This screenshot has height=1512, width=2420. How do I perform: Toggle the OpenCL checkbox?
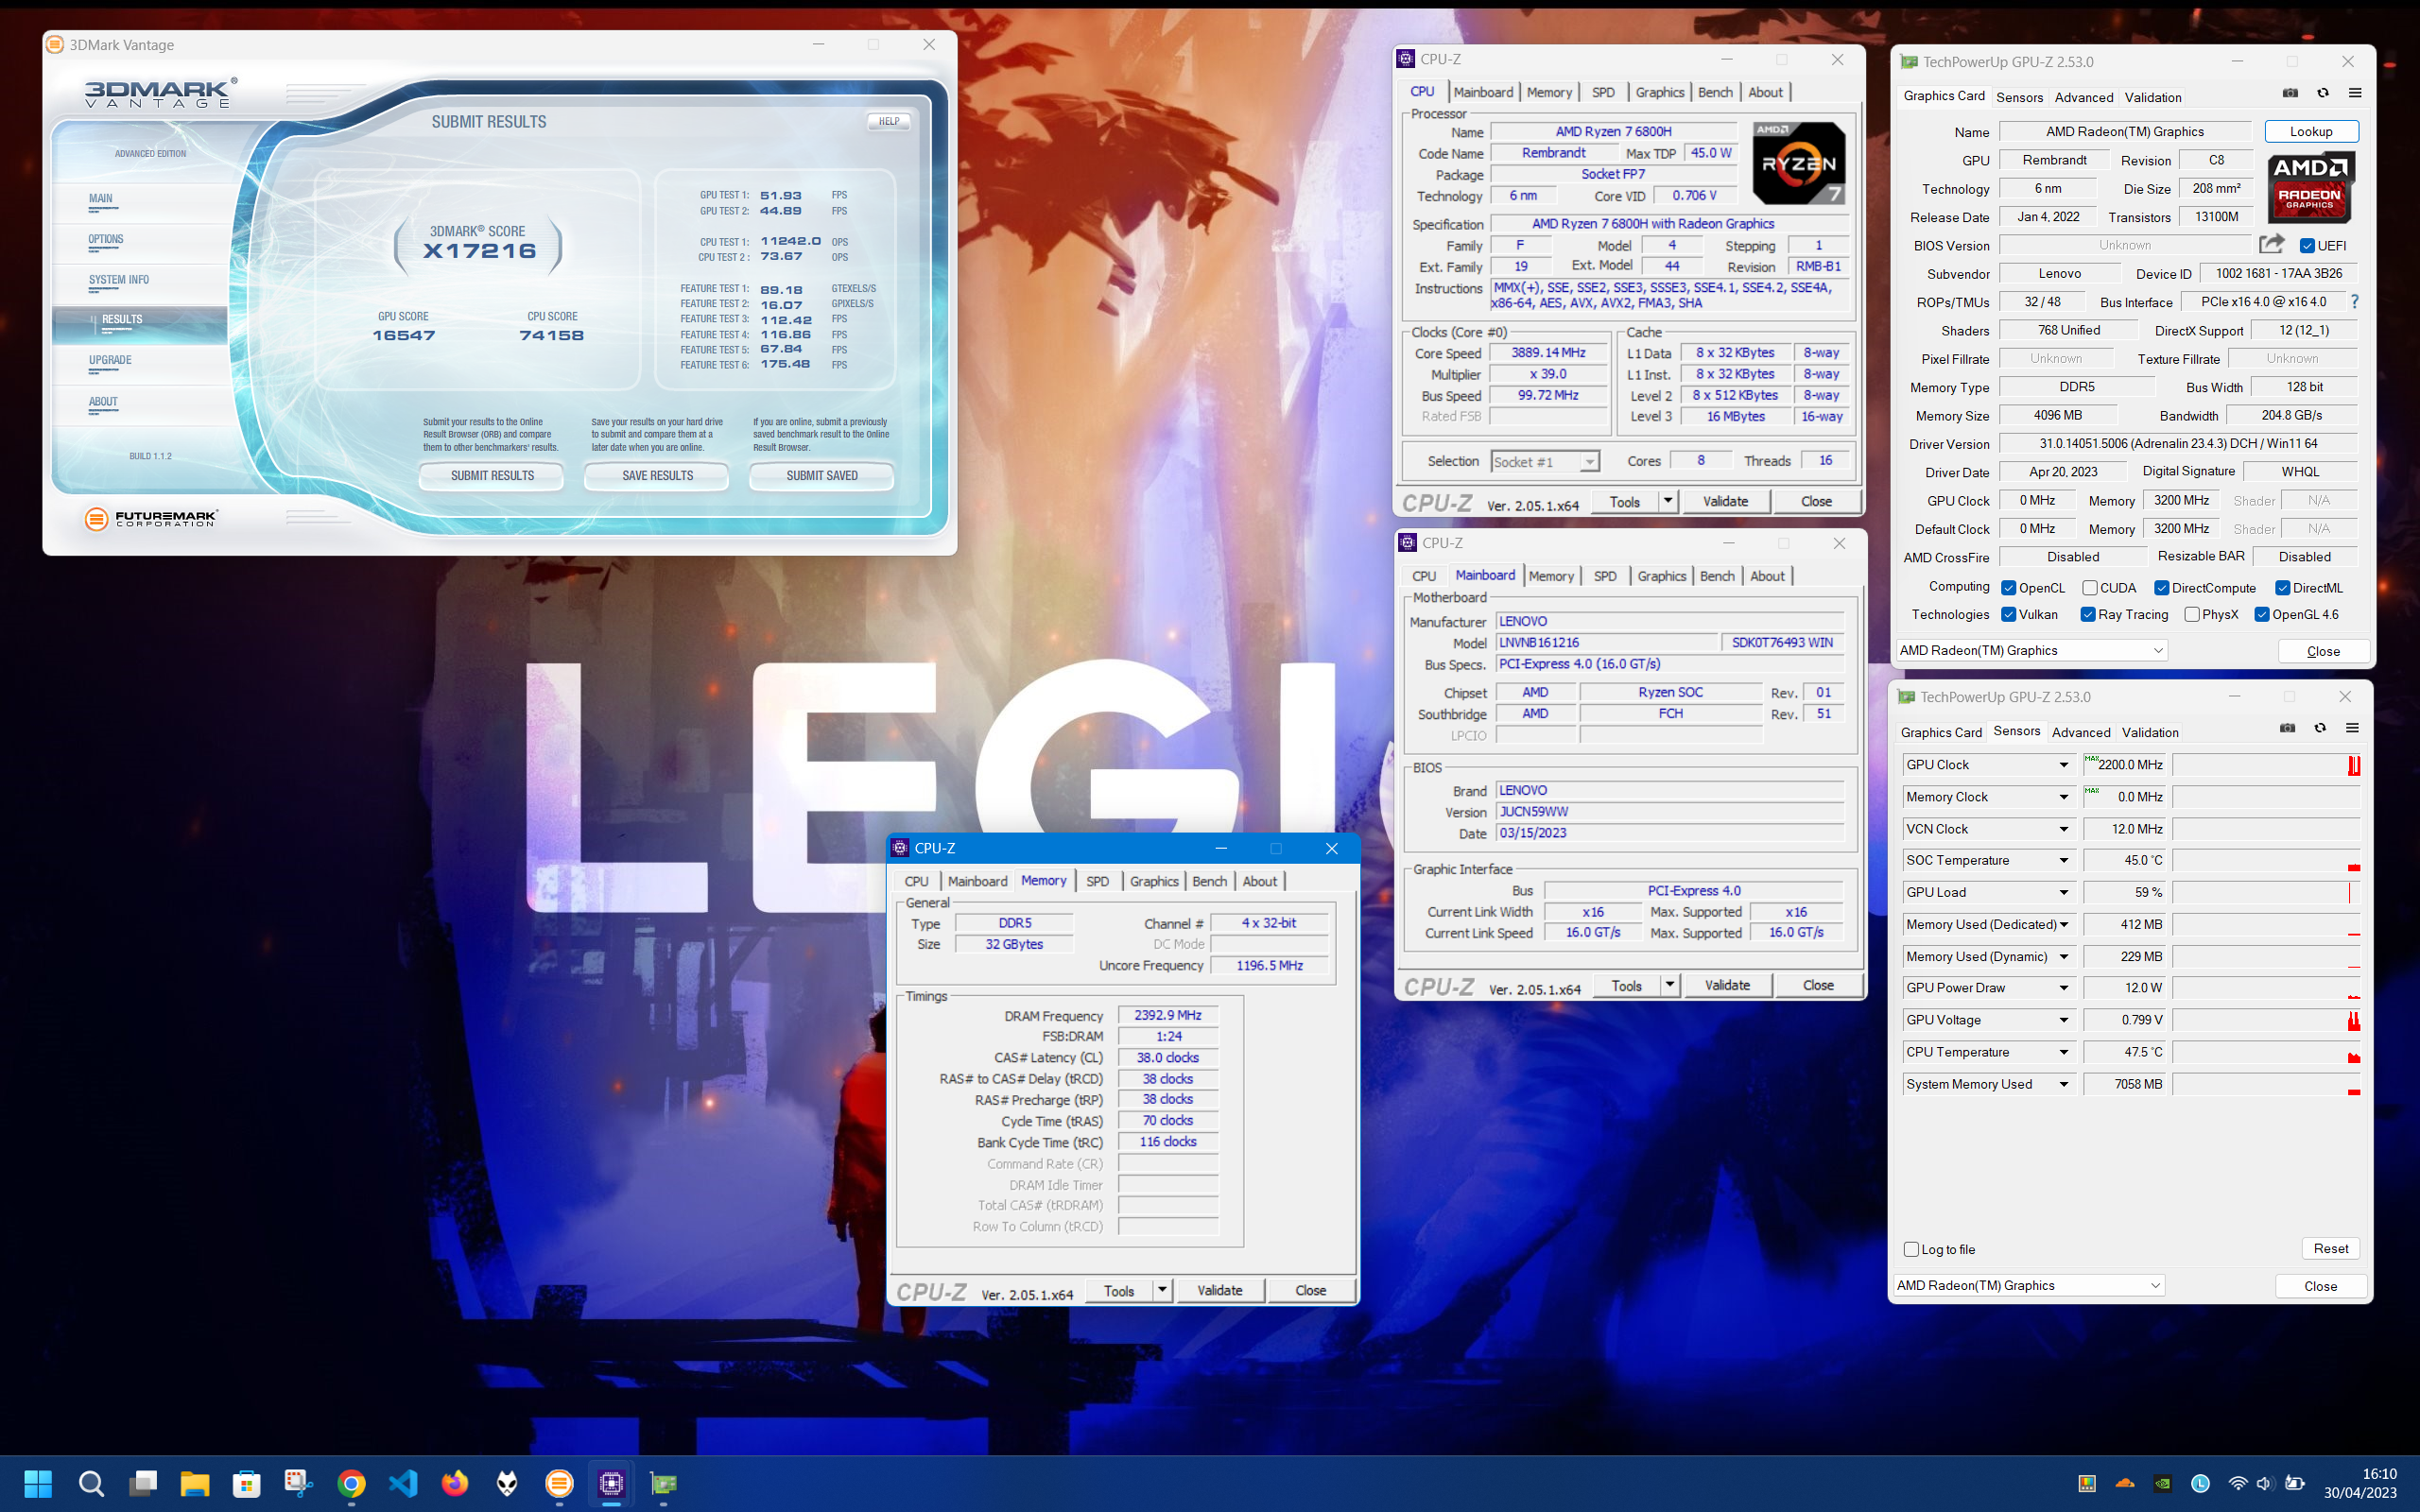tap(2008, 588)
